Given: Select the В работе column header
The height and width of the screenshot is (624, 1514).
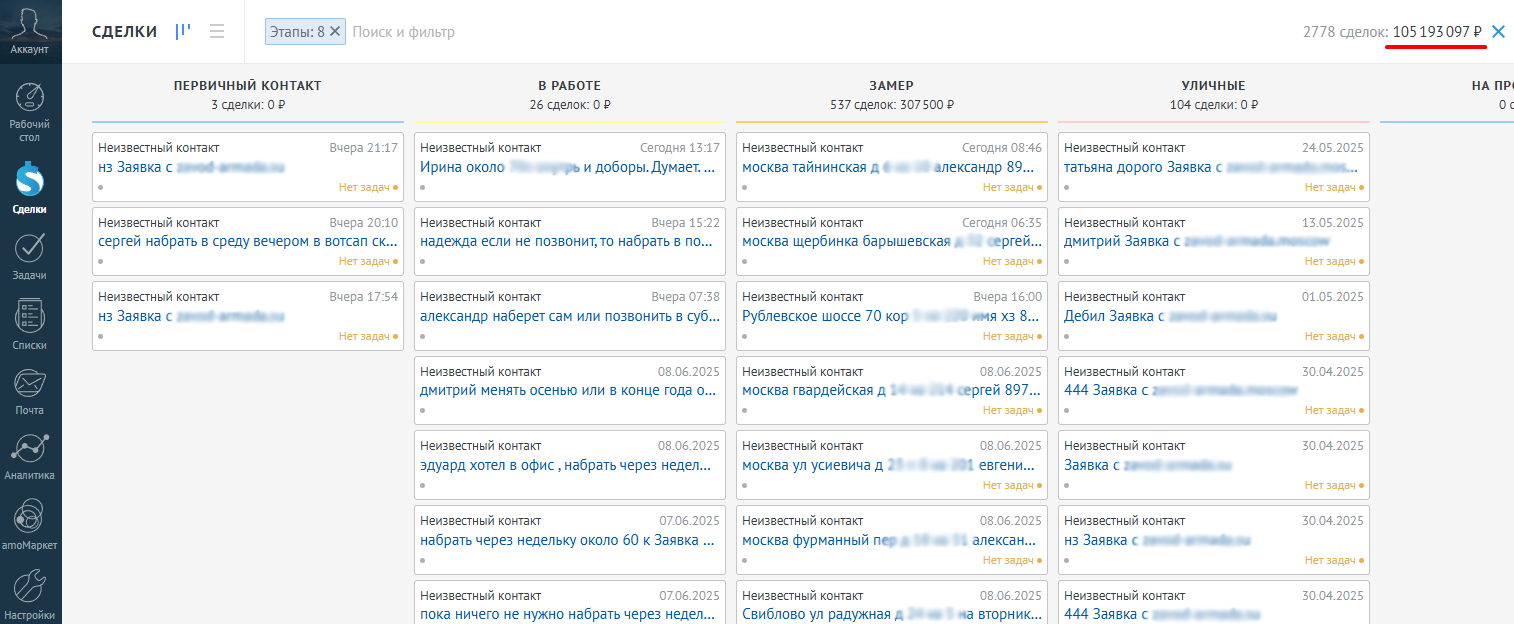Looking at the screenshot, I should pyautogui.click(x=569, y=86).
